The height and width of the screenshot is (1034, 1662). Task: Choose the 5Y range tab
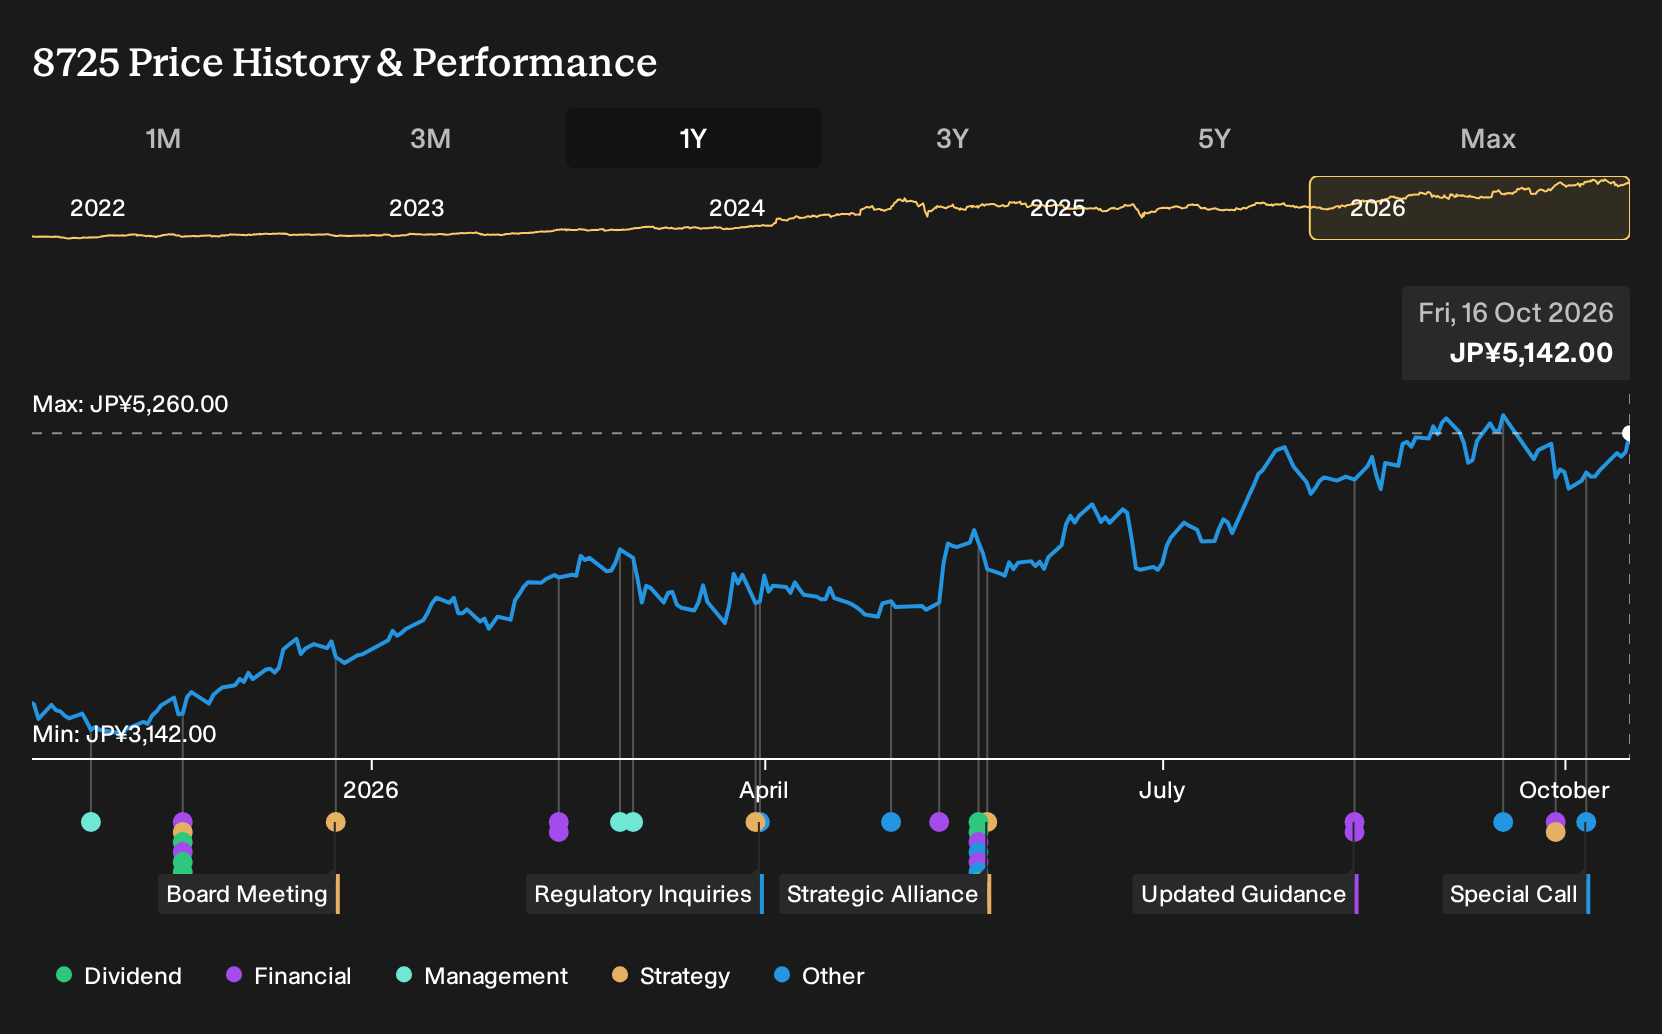pos(1214,138)
